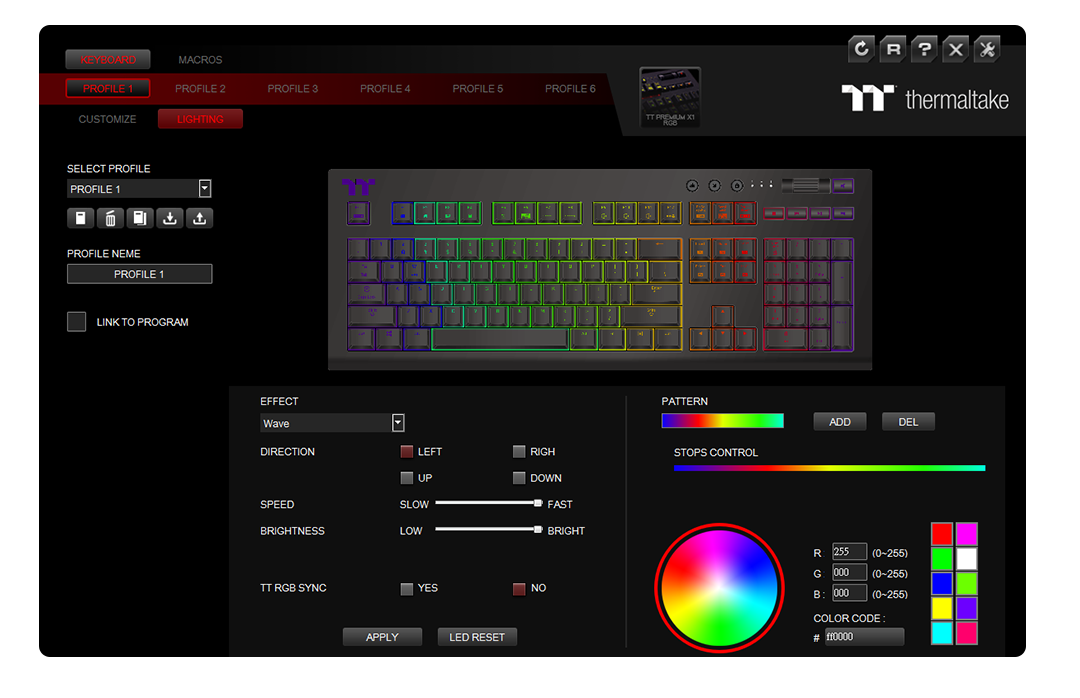Click the import profile download-arrow icon
The height and width of the screenshot is (698, 1080).
(170, 218)
